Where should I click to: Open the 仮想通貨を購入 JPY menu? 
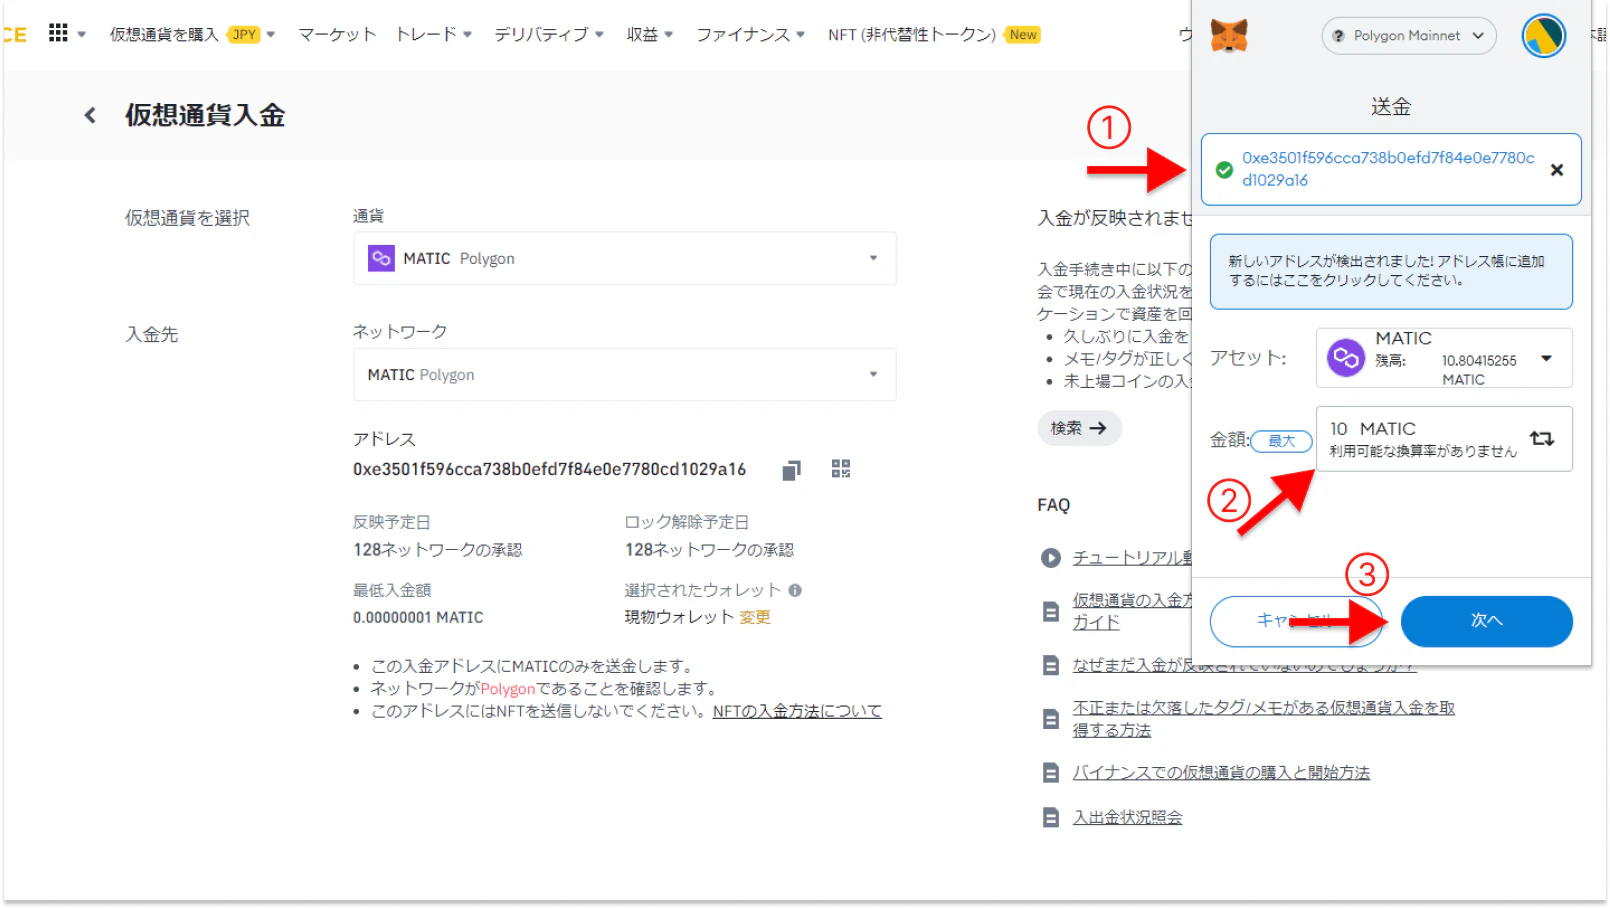pyautogui.click(x=192, y=34)
